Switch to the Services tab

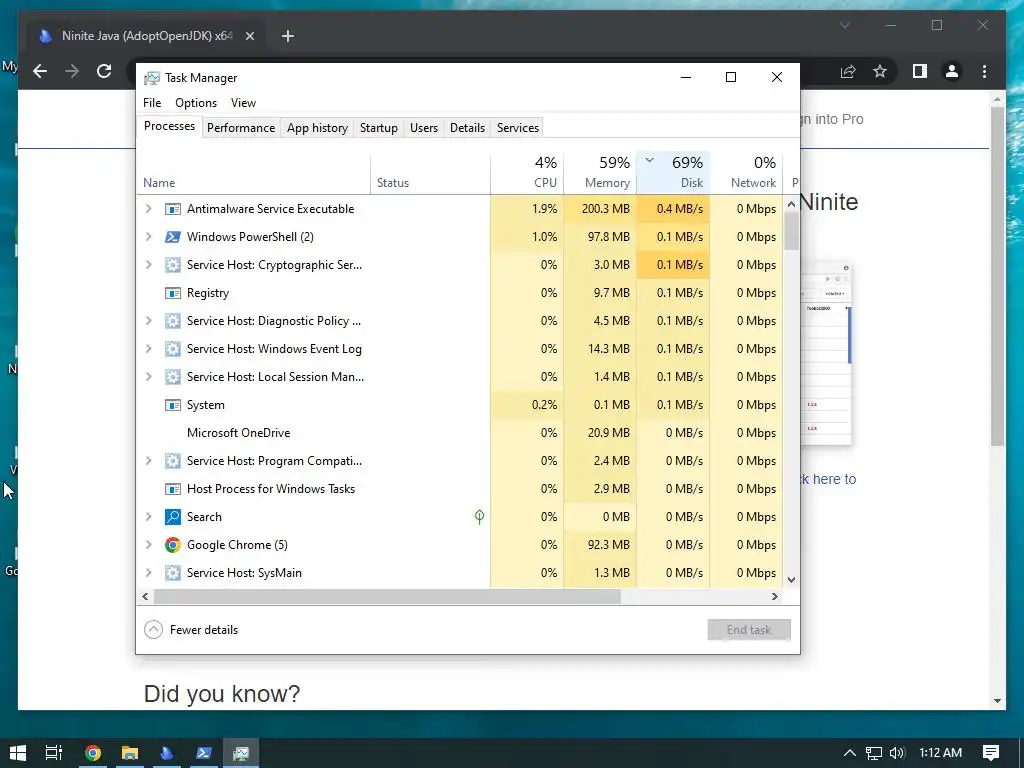click(518, 128)
